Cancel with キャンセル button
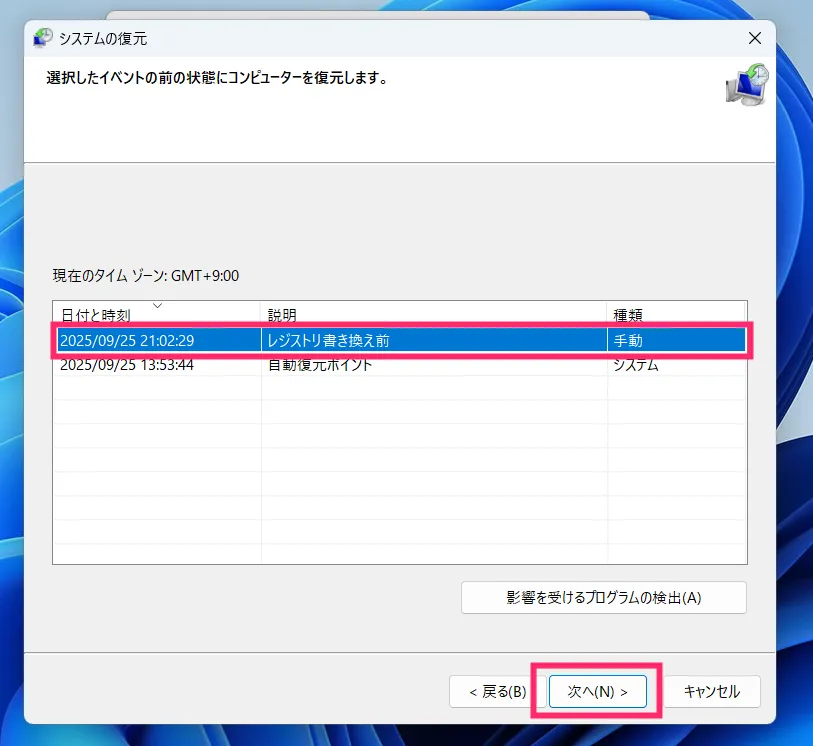 click(x=711, y=692)
